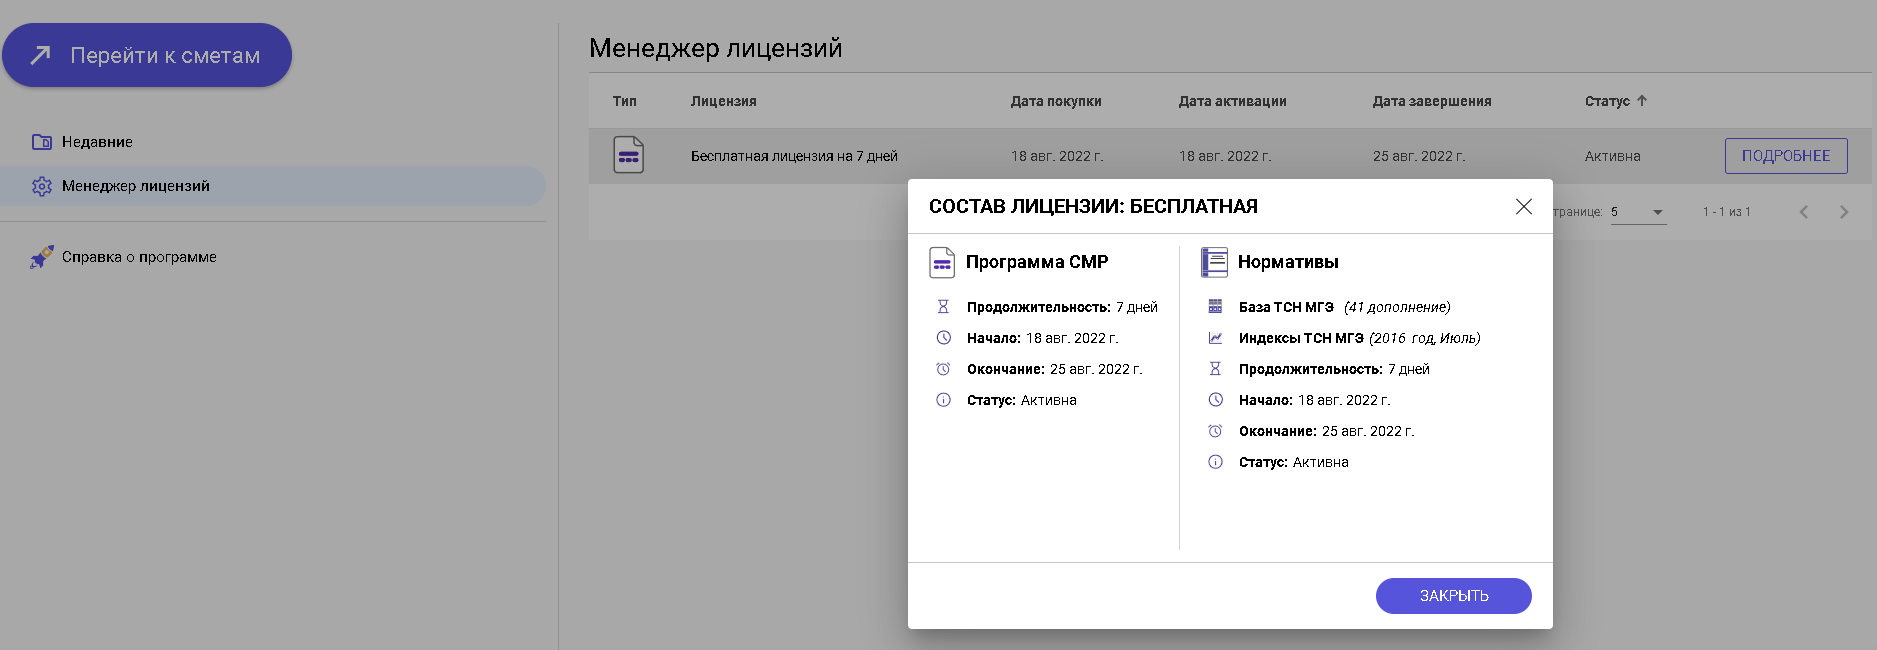Sort by Тип column header
Viewport: 1877px width, 650px height.
625,101
